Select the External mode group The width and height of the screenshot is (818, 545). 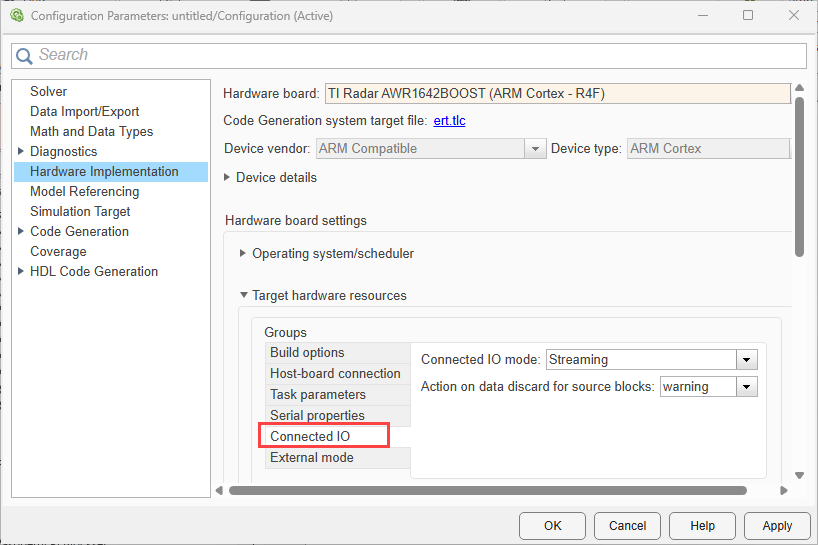338,457
